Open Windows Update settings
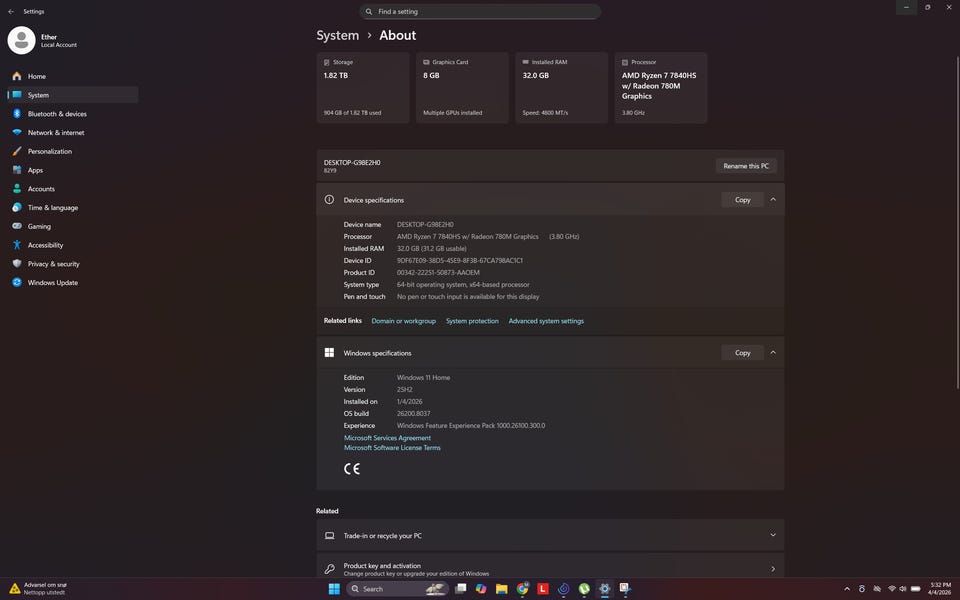Image resolution: width=960 pixels, height=600 pixels. pyautogui.click(x=72, y=283)
